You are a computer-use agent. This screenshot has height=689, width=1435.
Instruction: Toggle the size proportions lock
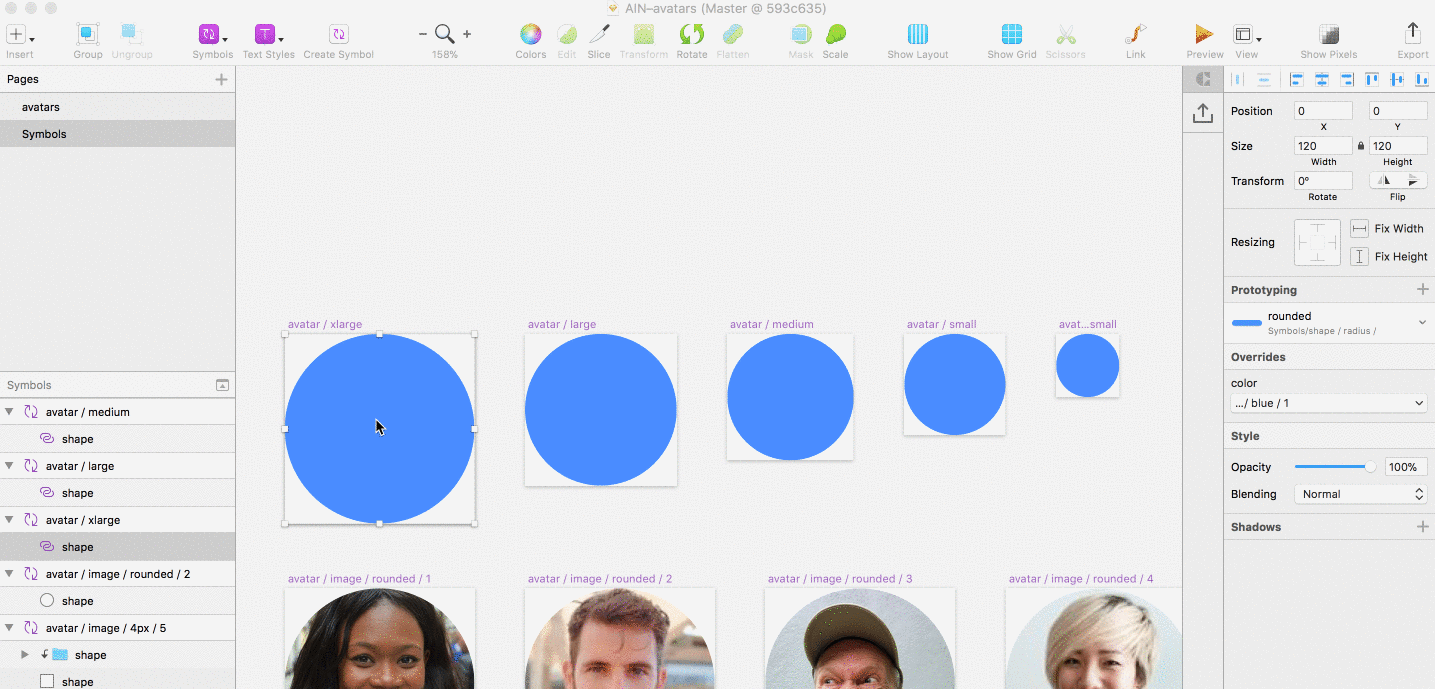click(1361, 146)
